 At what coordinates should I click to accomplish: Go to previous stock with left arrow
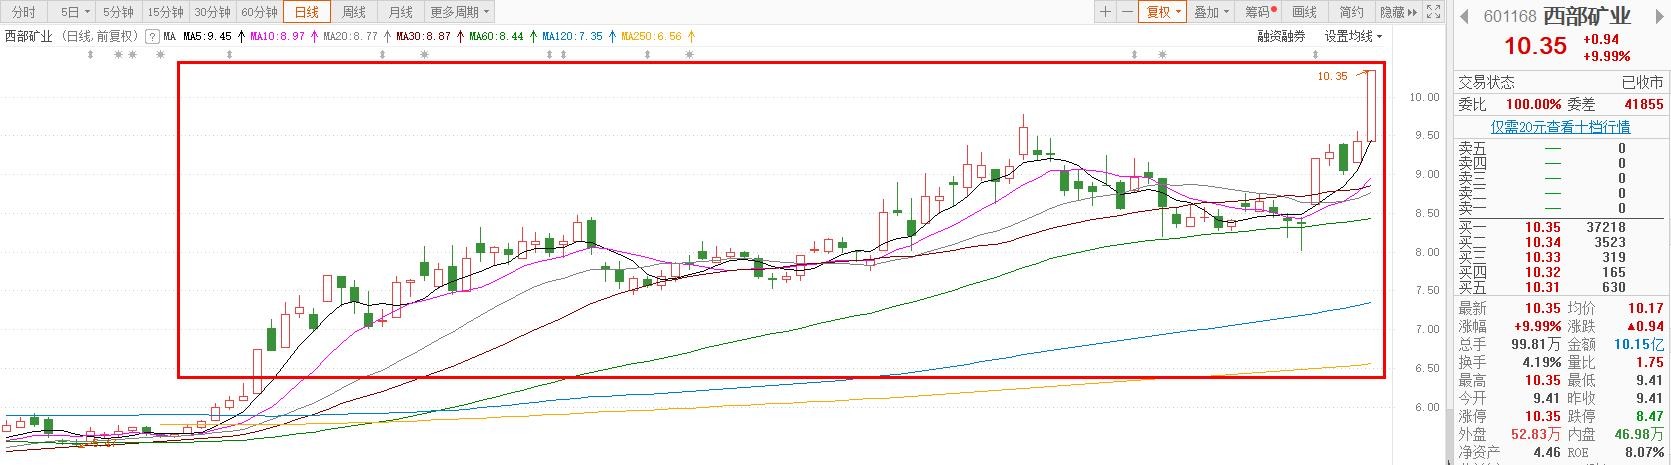[x=1465, y=16]
